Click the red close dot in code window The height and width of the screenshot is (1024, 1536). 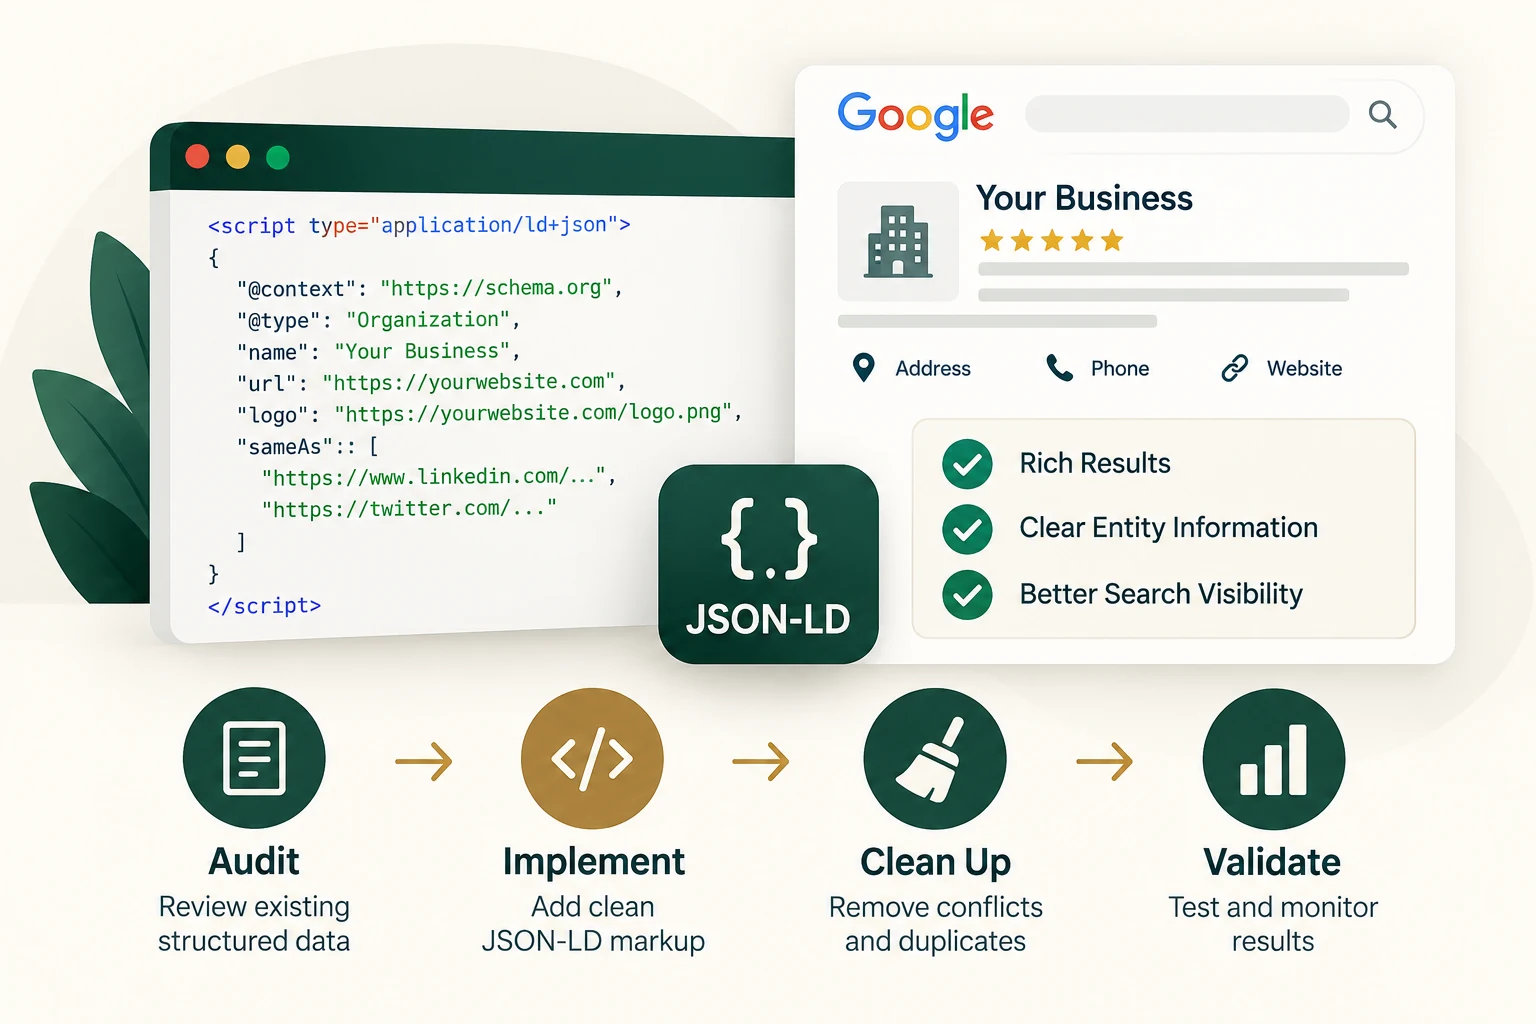click(197, 156)
